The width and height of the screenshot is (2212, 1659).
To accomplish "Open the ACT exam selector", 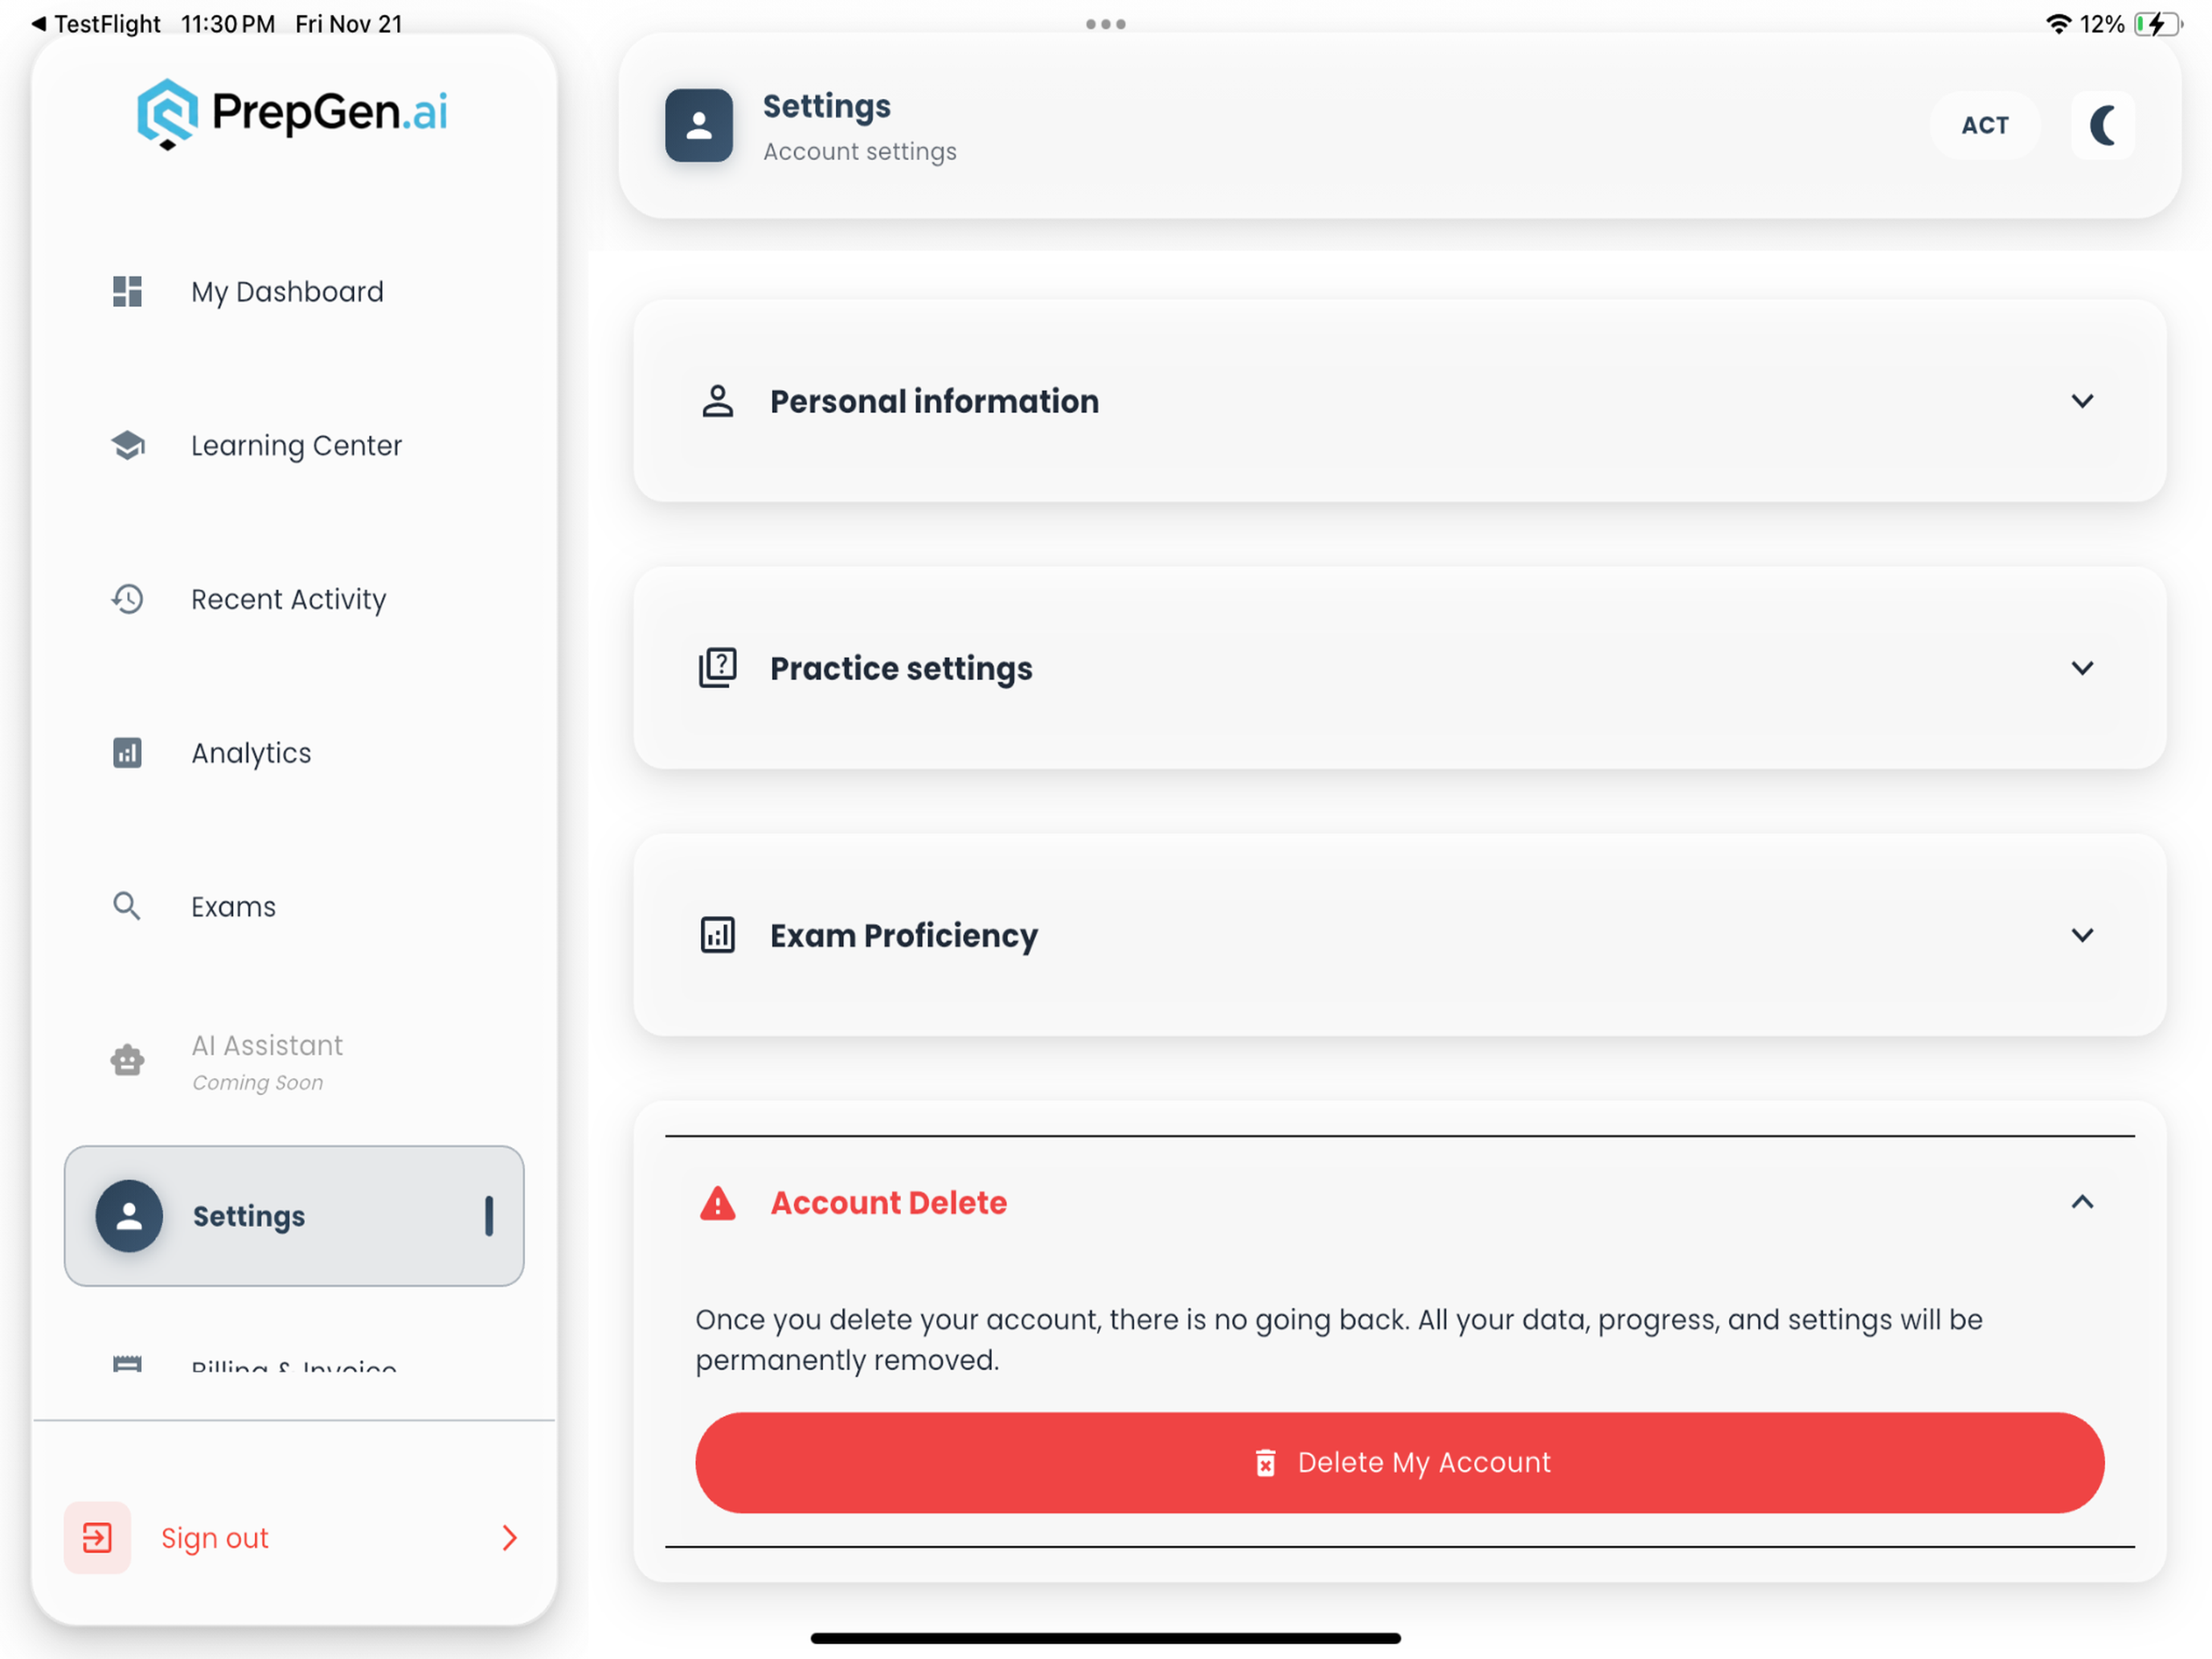I will pyautogui.click(x=1985, y=125).
